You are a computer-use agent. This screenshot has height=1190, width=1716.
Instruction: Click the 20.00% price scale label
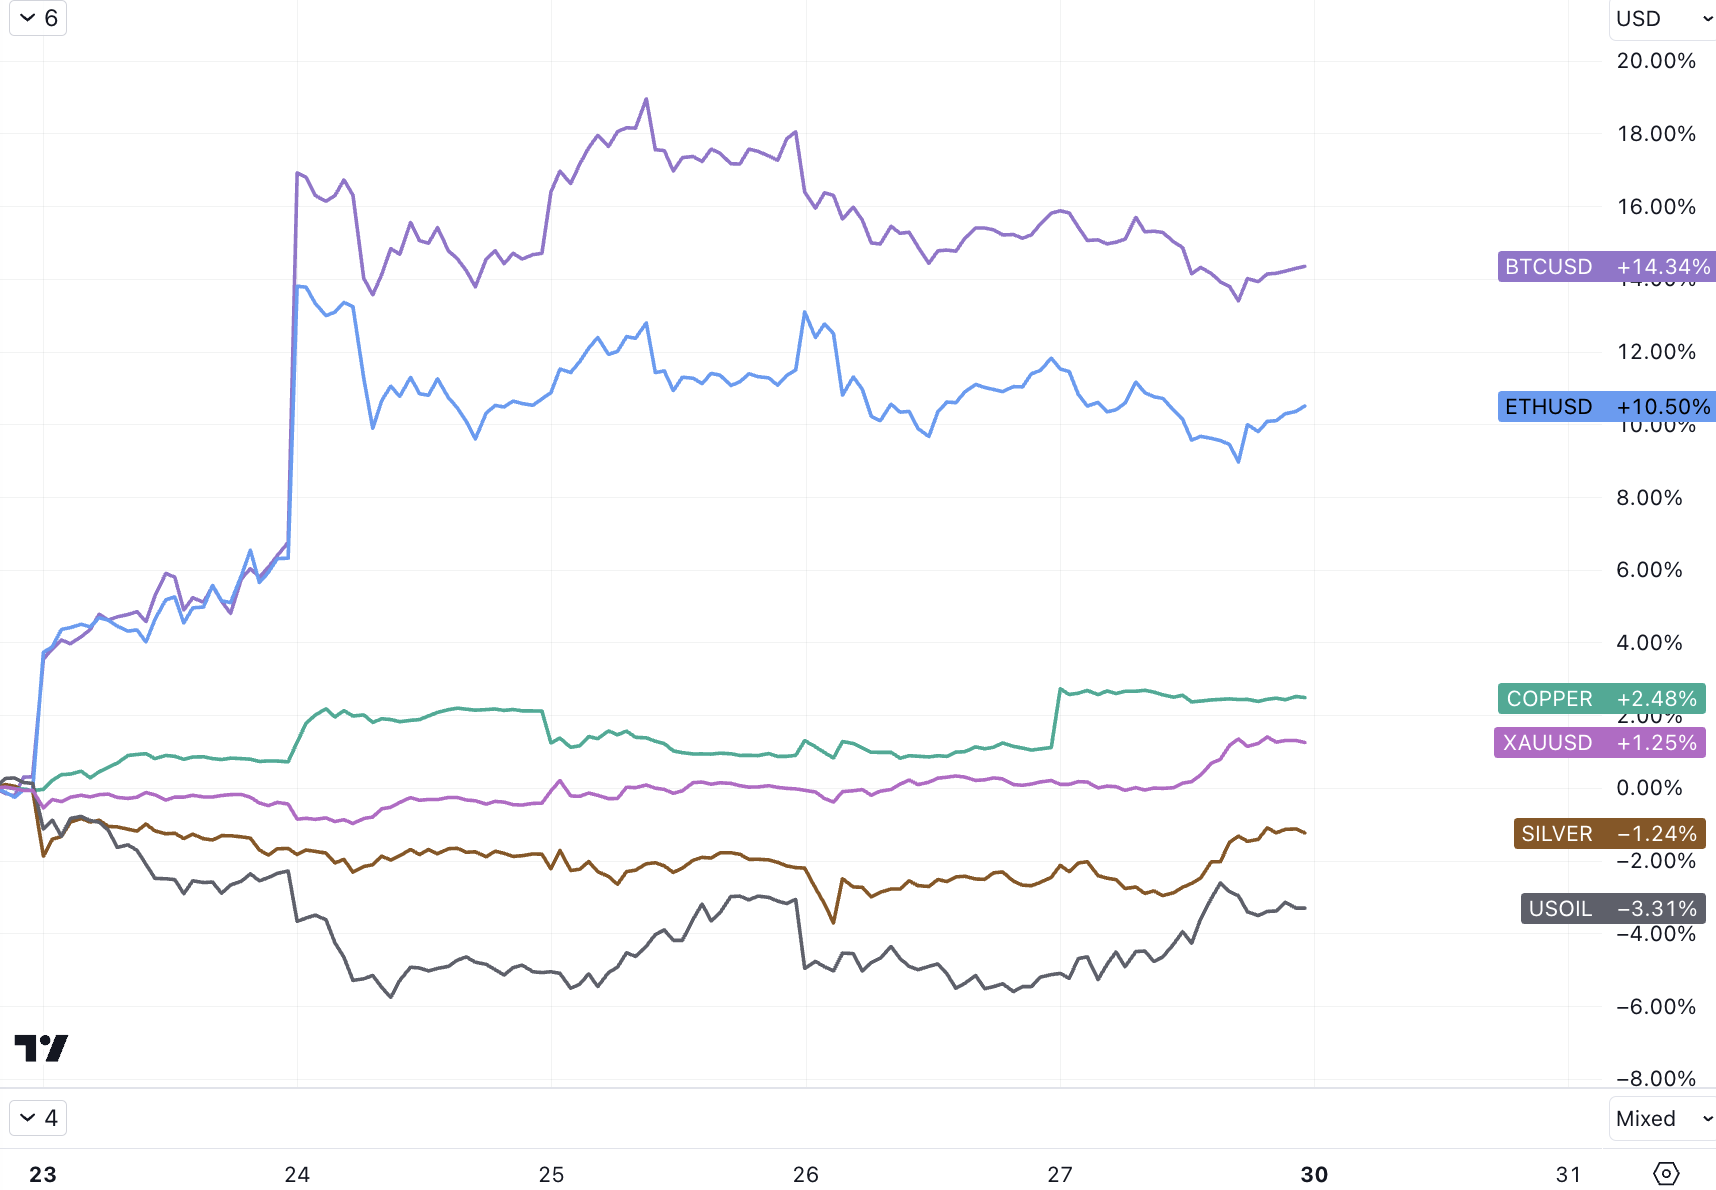pyautogui.click(x=1656, y=61)
